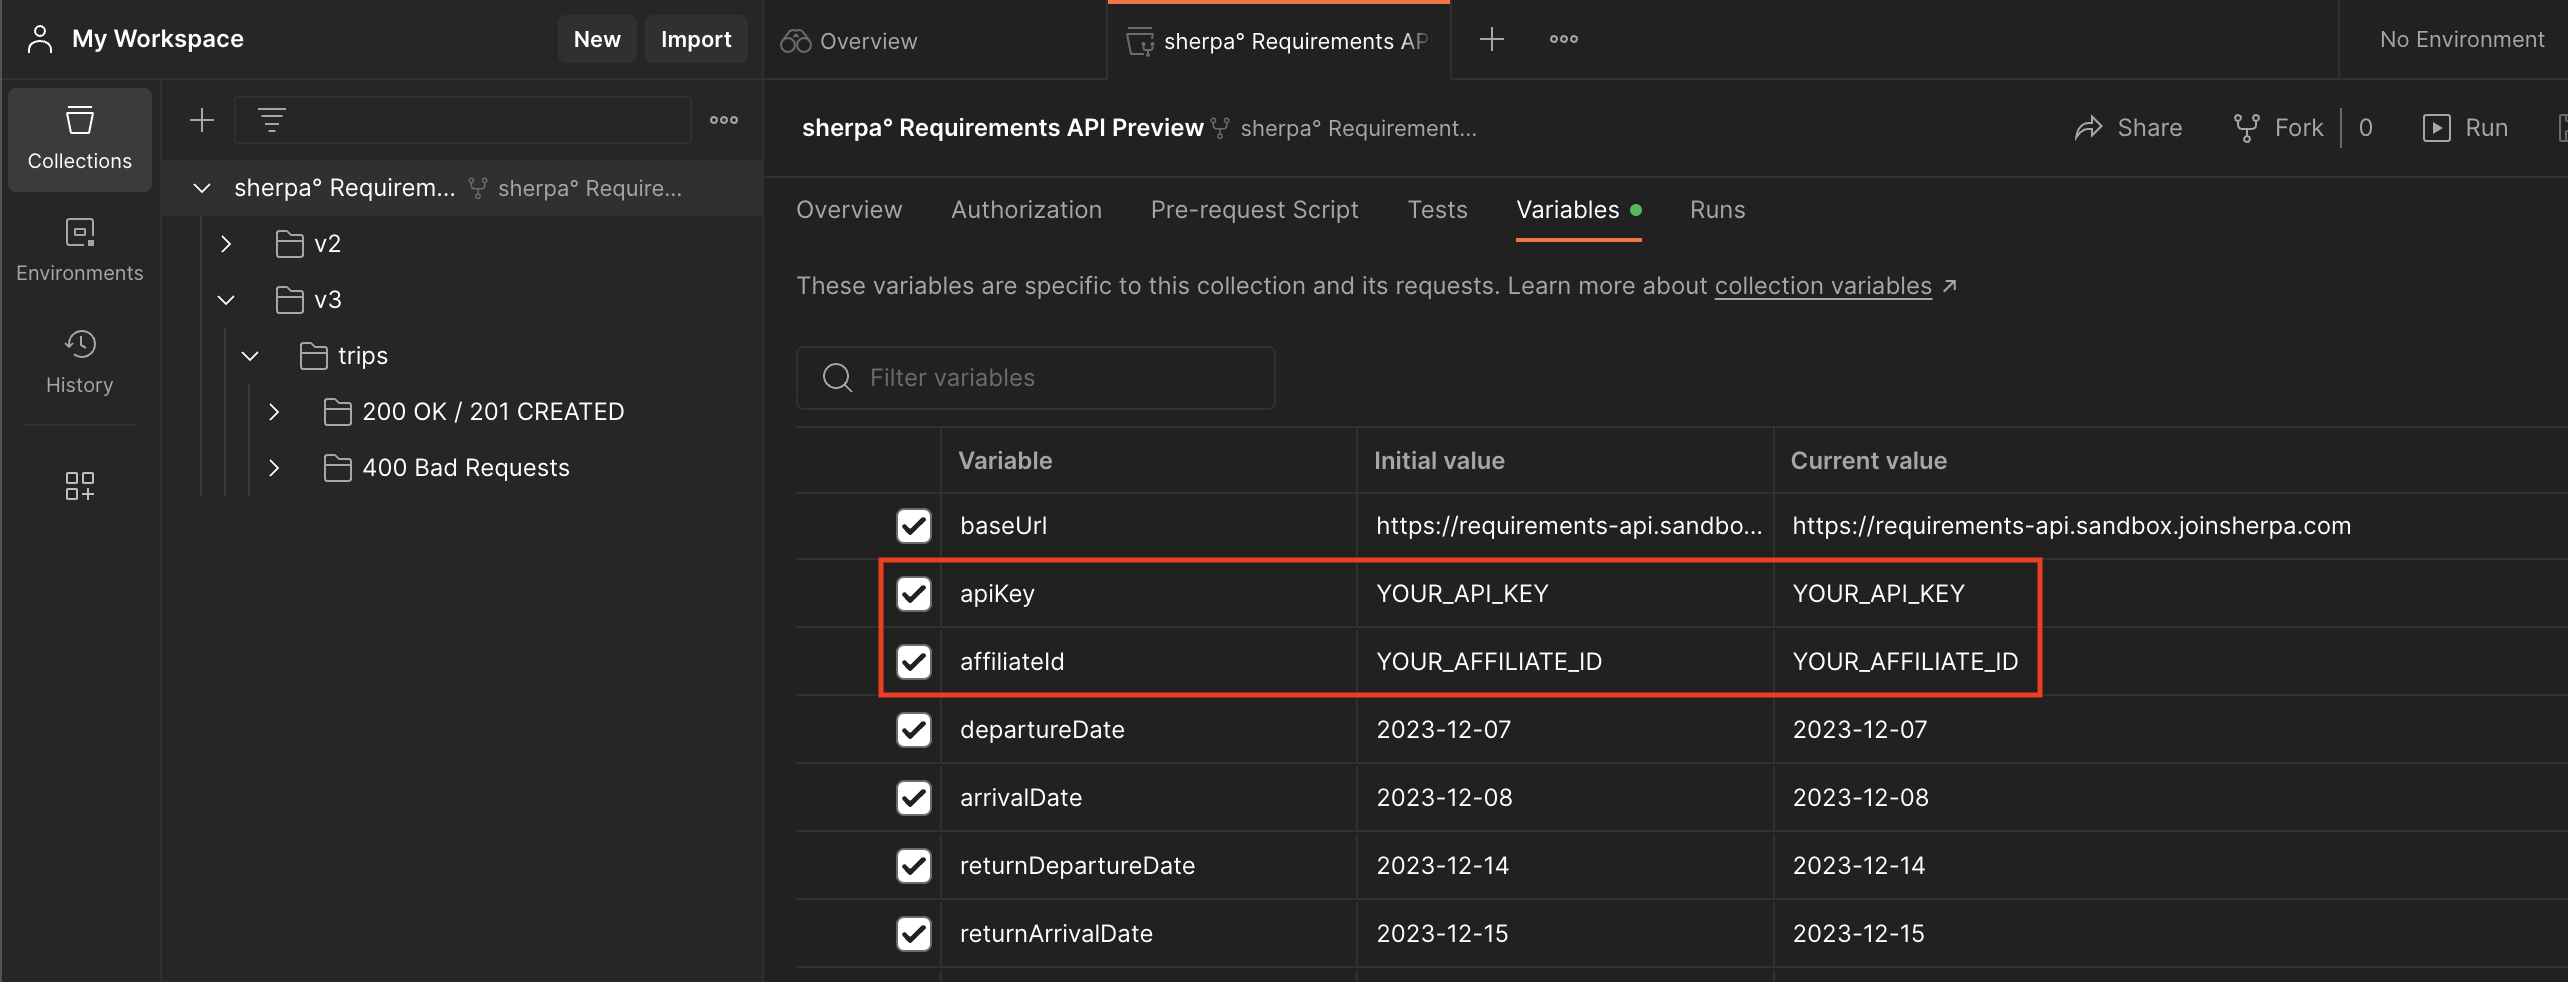Viewport: 2568px width, 982px height.
Task: Open the configure workspace sidebar grid icon
Action: tap(79, 486)
